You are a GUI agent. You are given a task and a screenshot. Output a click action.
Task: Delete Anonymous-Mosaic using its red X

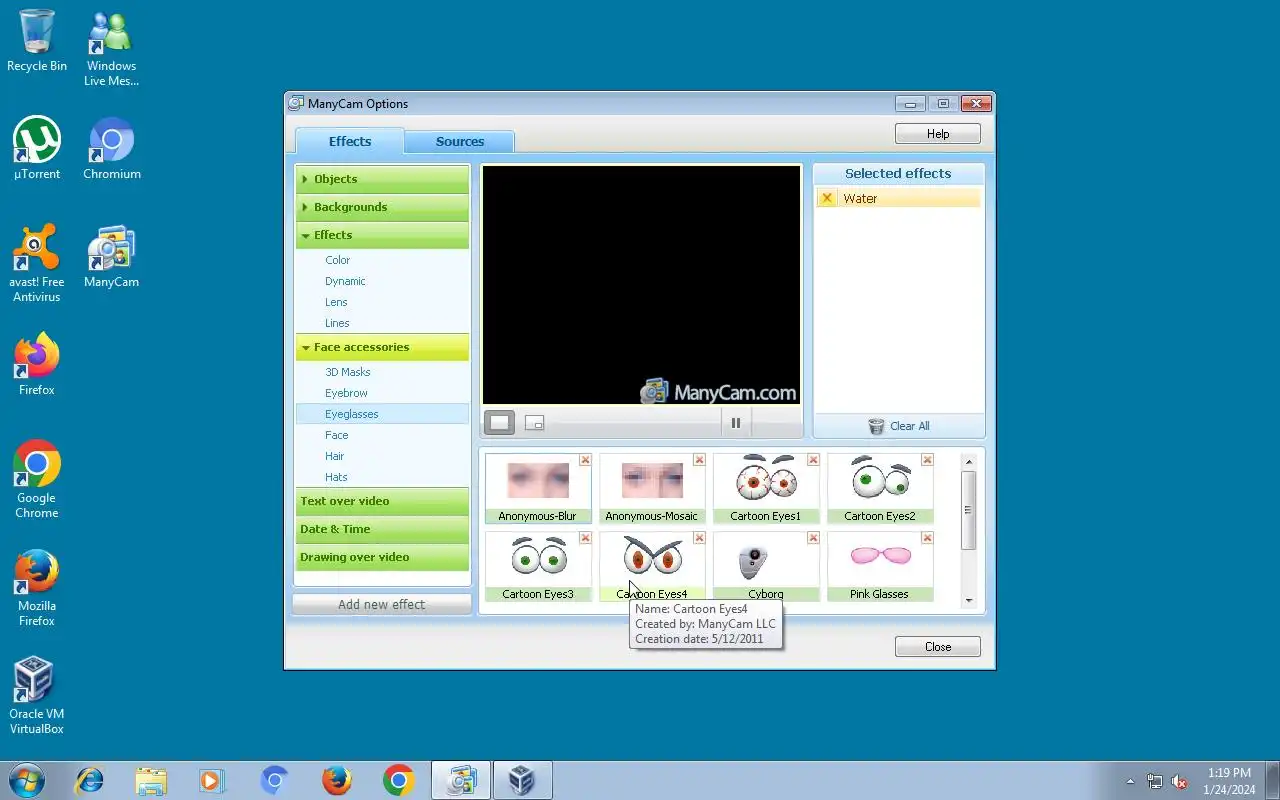[x=699, y=460]
